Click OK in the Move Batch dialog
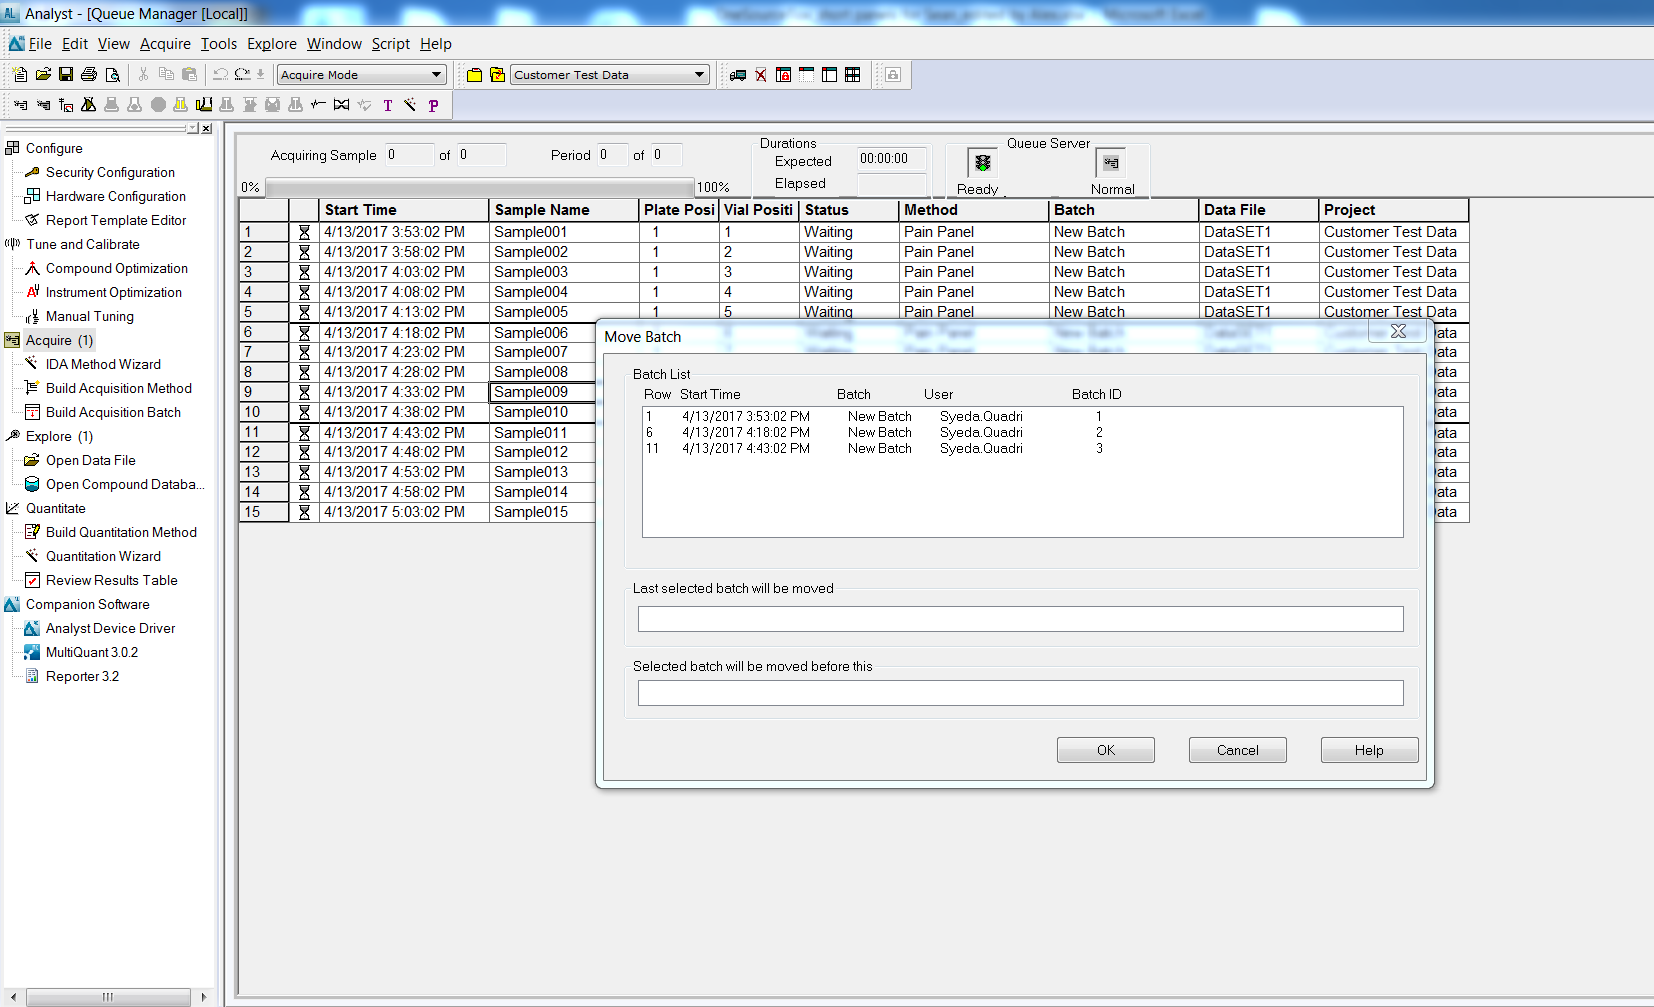The image size is (1654, 1007). click(x=1106, y=750)
